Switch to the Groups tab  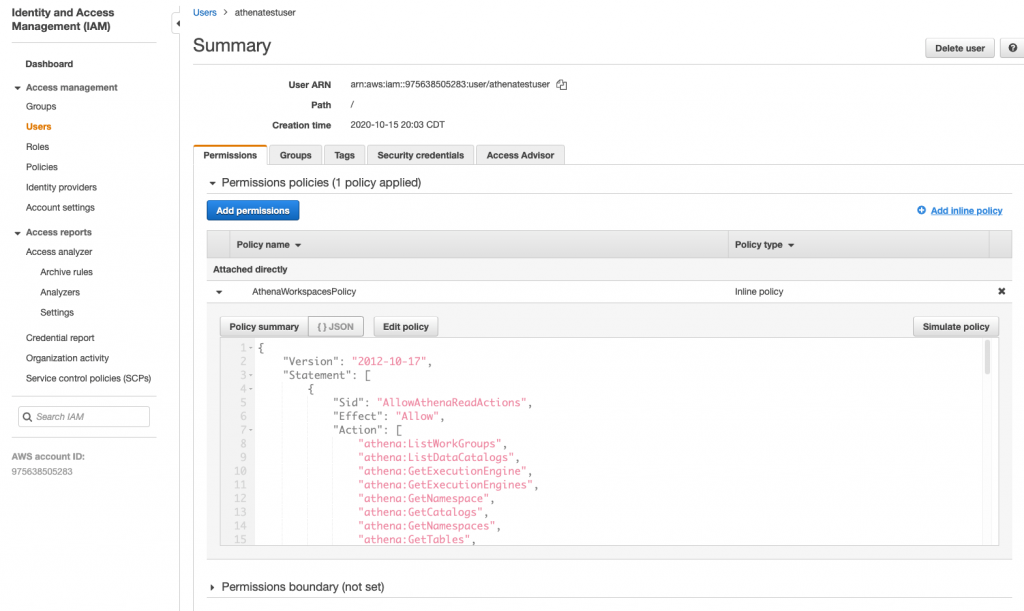(x=295, y=155)
